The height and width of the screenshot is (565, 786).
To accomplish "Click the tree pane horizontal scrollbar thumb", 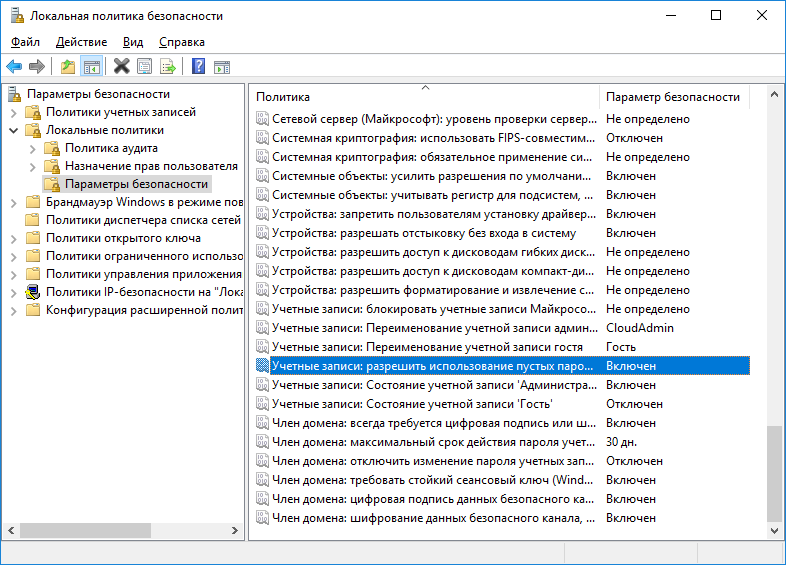I will 85,530.
